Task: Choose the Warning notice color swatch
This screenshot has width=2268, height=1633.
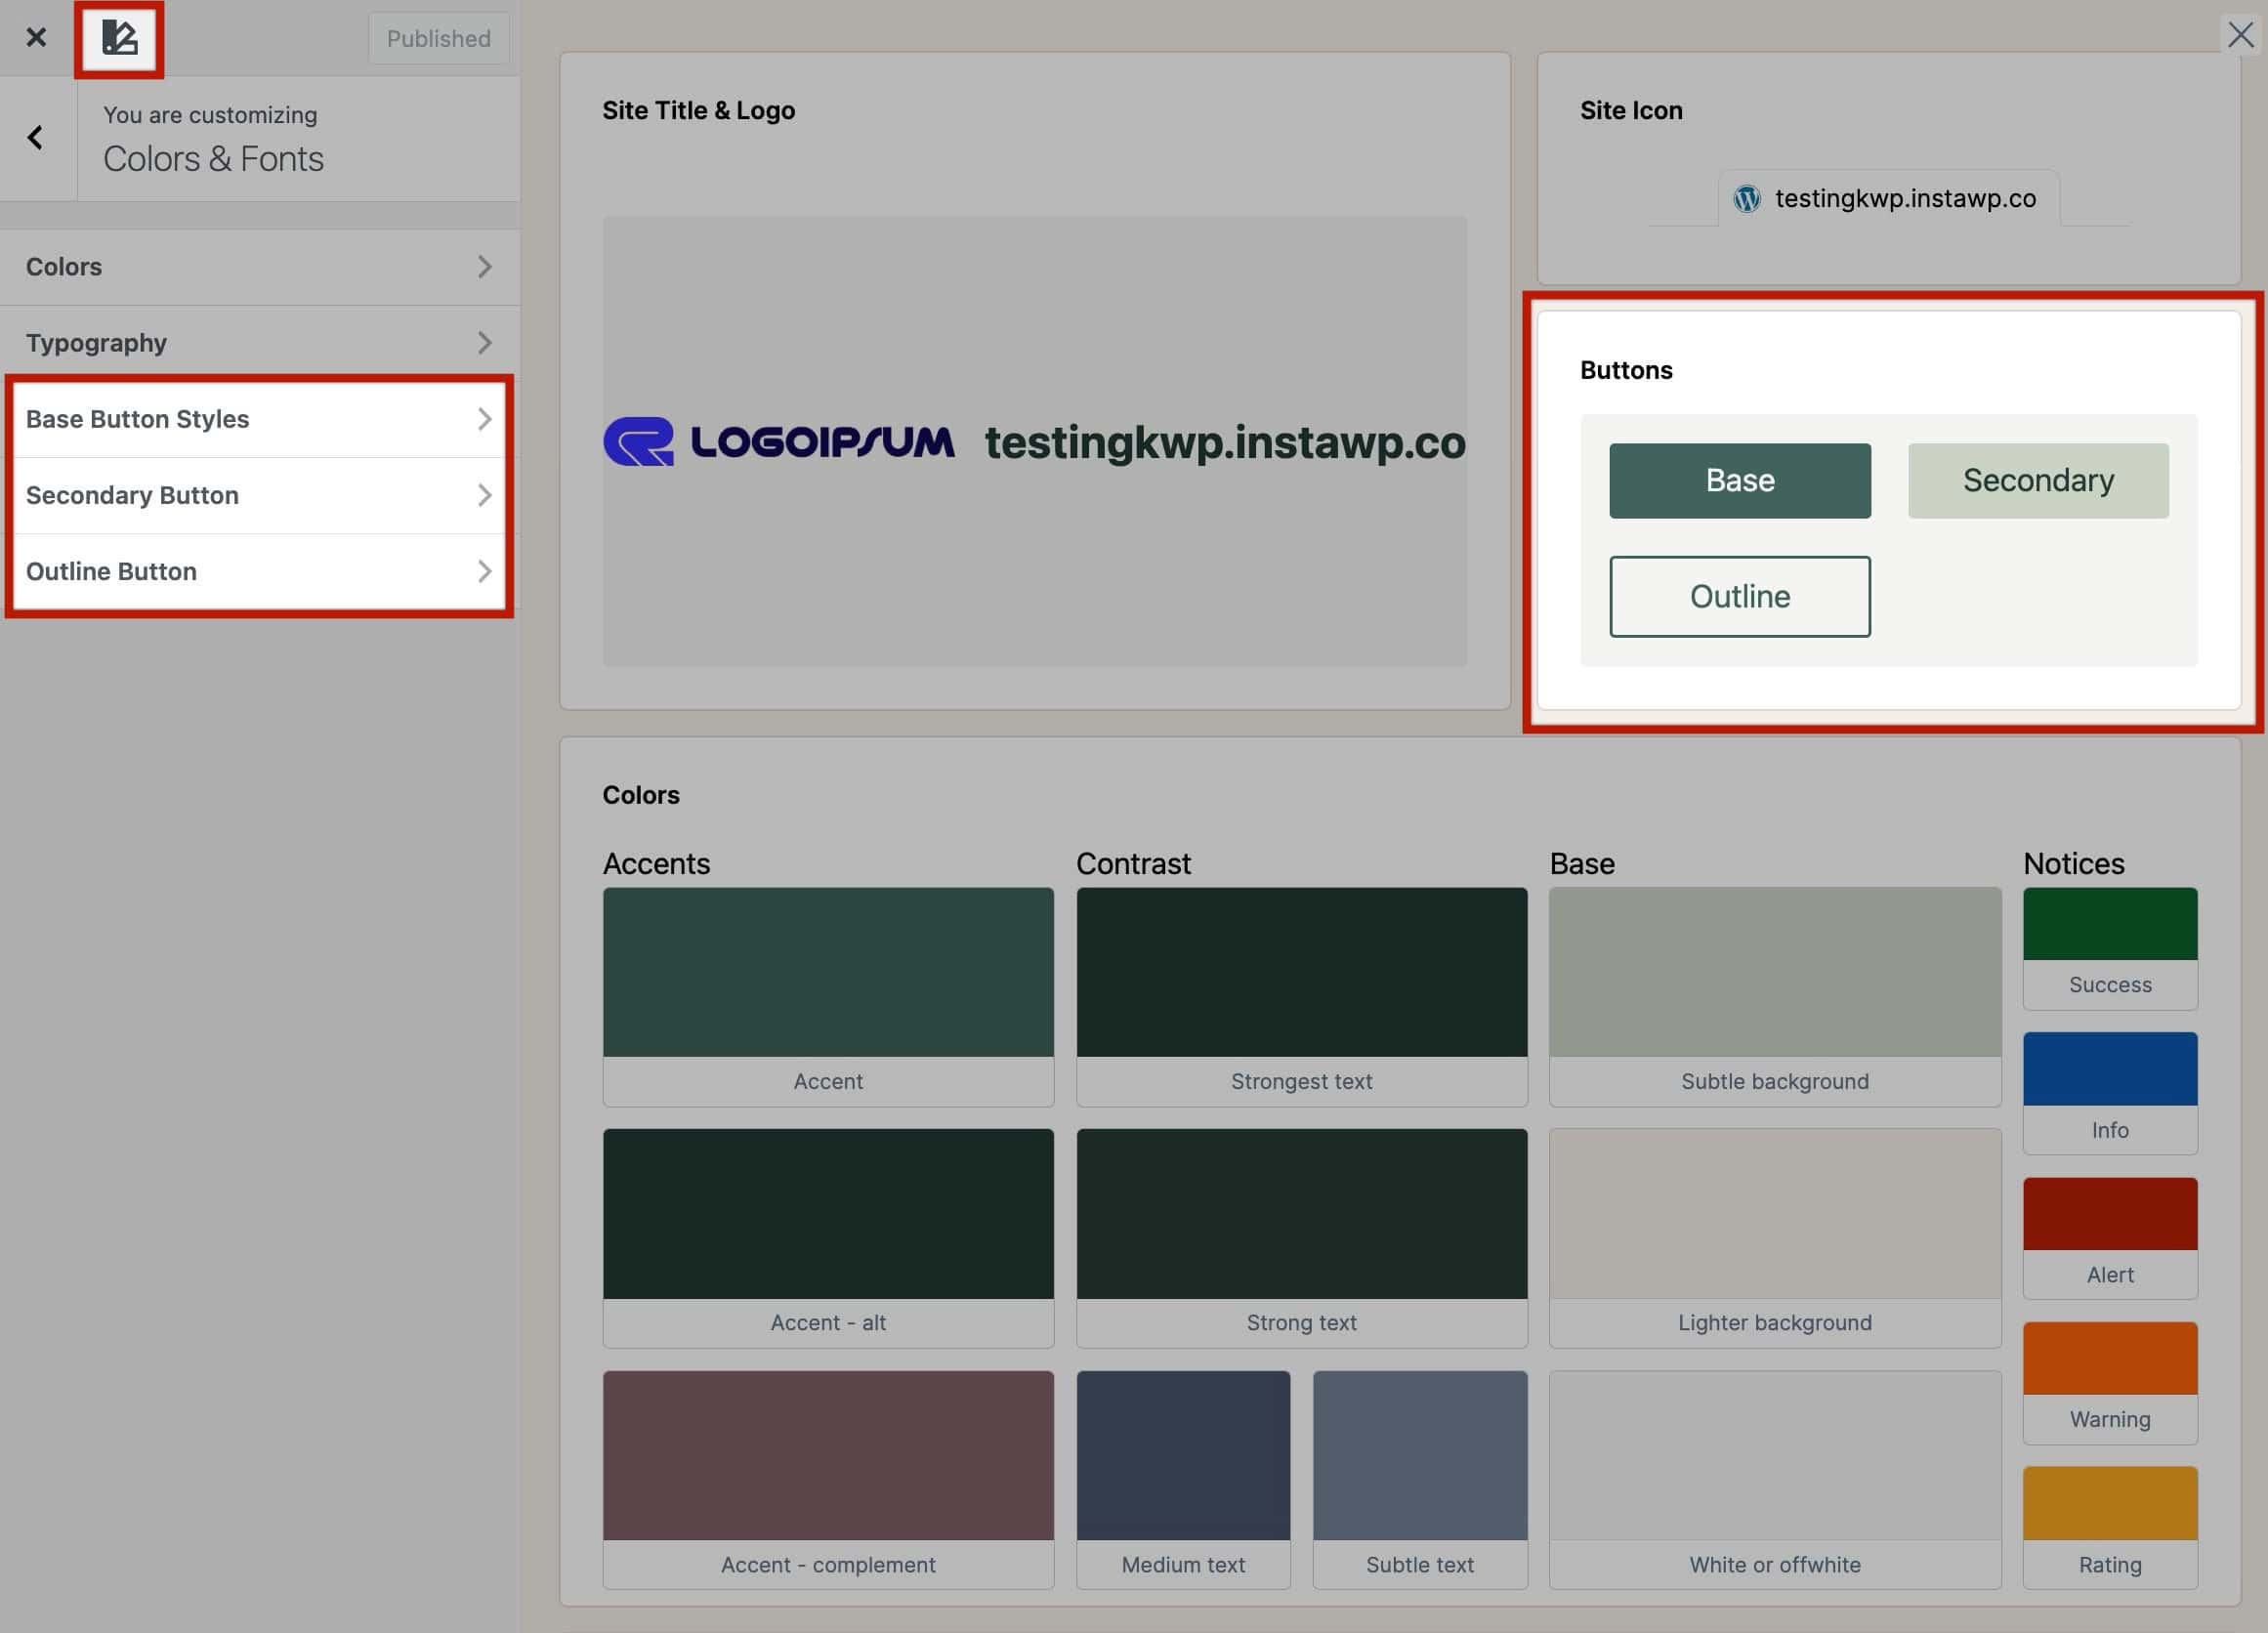Action: click(2109, 1358)
